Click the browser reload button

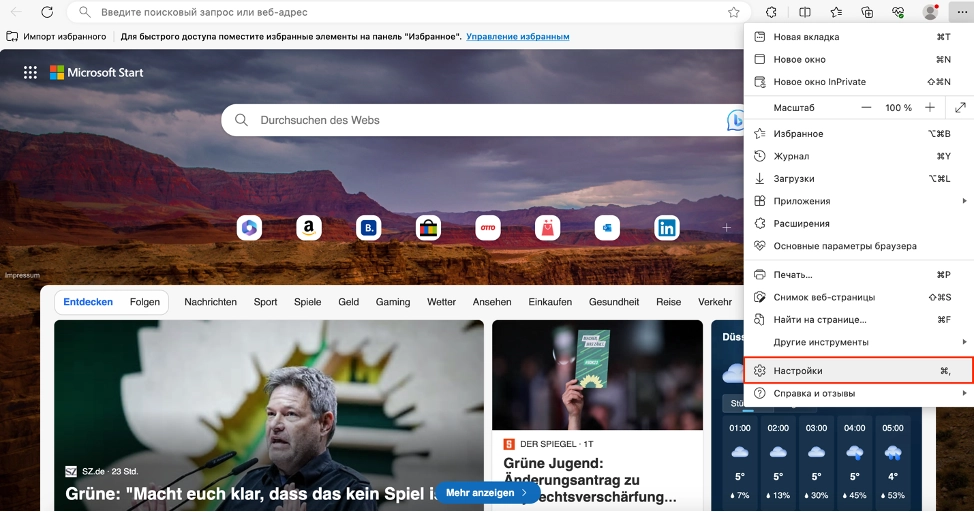[47, 12]
